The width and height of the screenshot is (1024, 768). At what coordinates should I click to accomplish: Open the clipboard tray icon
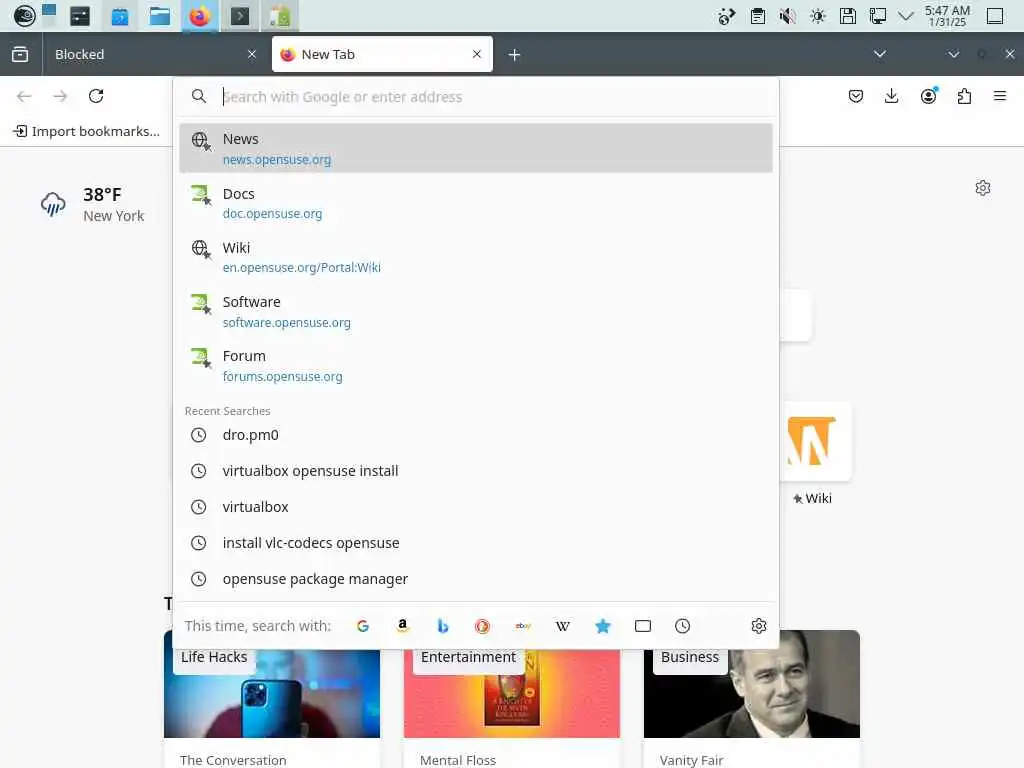758,16
